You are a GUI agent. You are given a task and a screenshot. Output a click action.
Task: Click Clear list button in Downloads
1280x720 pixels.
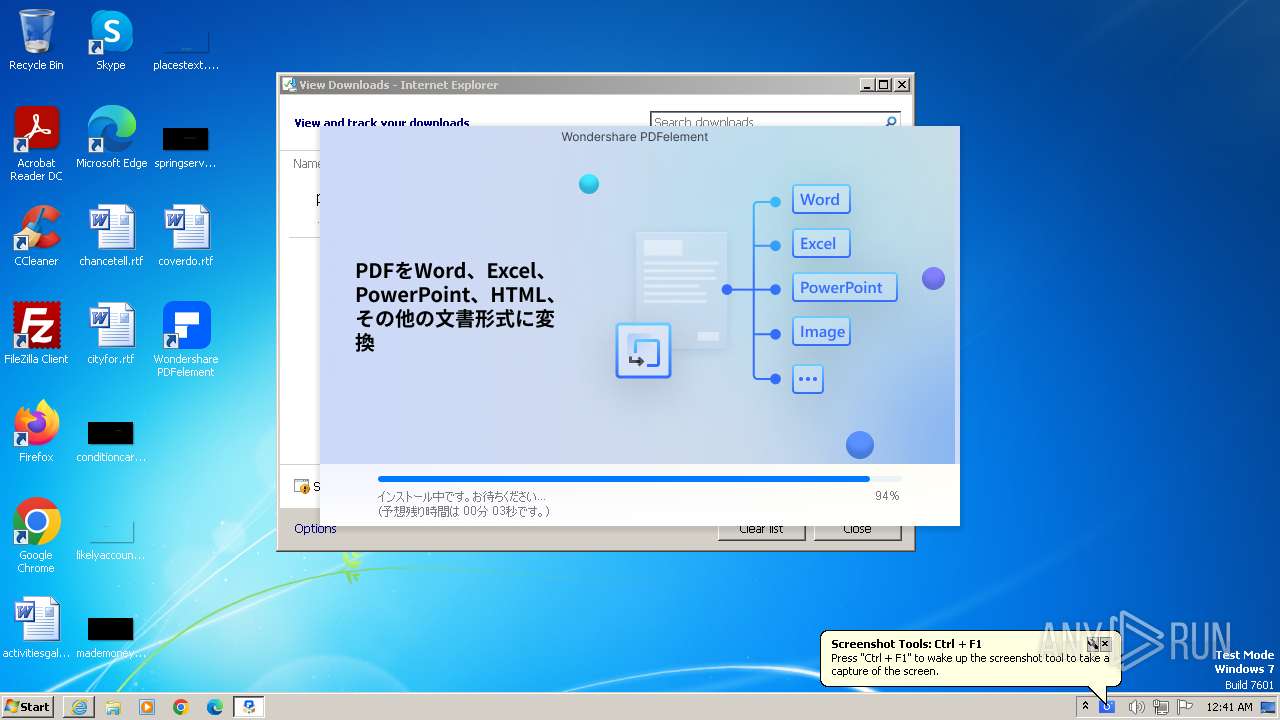click(761, 529)
